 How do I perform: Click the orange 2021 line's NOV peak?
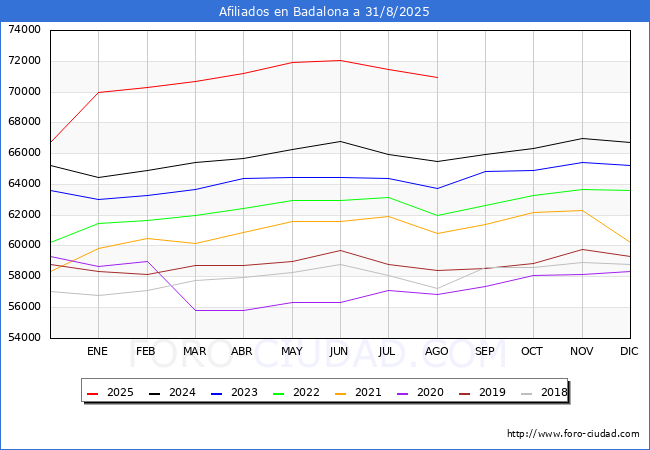tap(582, 210)
